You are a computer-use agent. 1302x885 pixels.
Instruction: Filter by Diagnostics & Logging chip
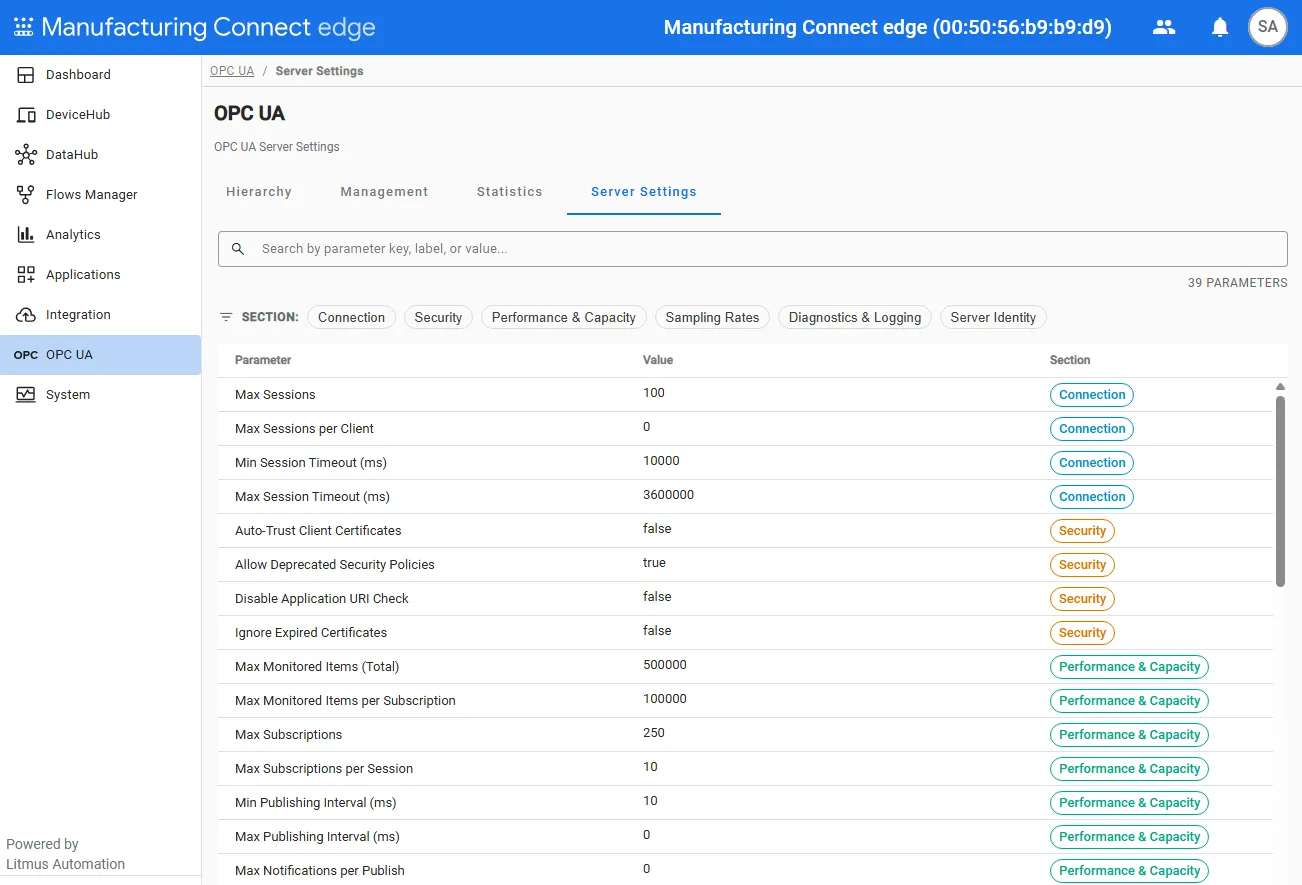point(855,317)
